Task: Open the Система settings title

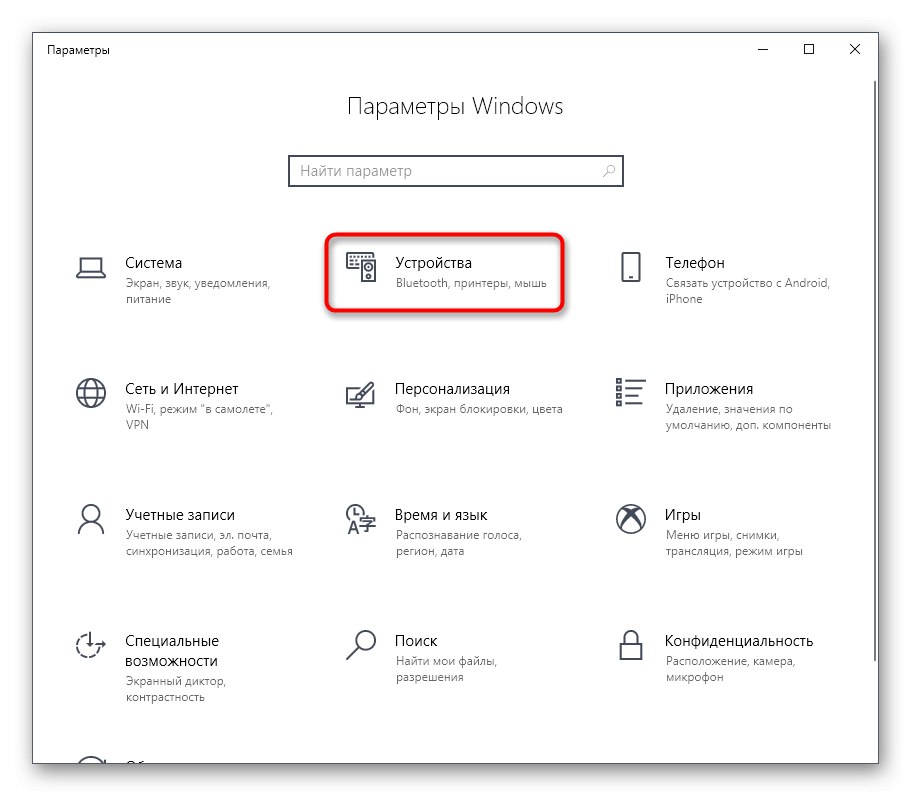Action: click(x=153, y=263)
